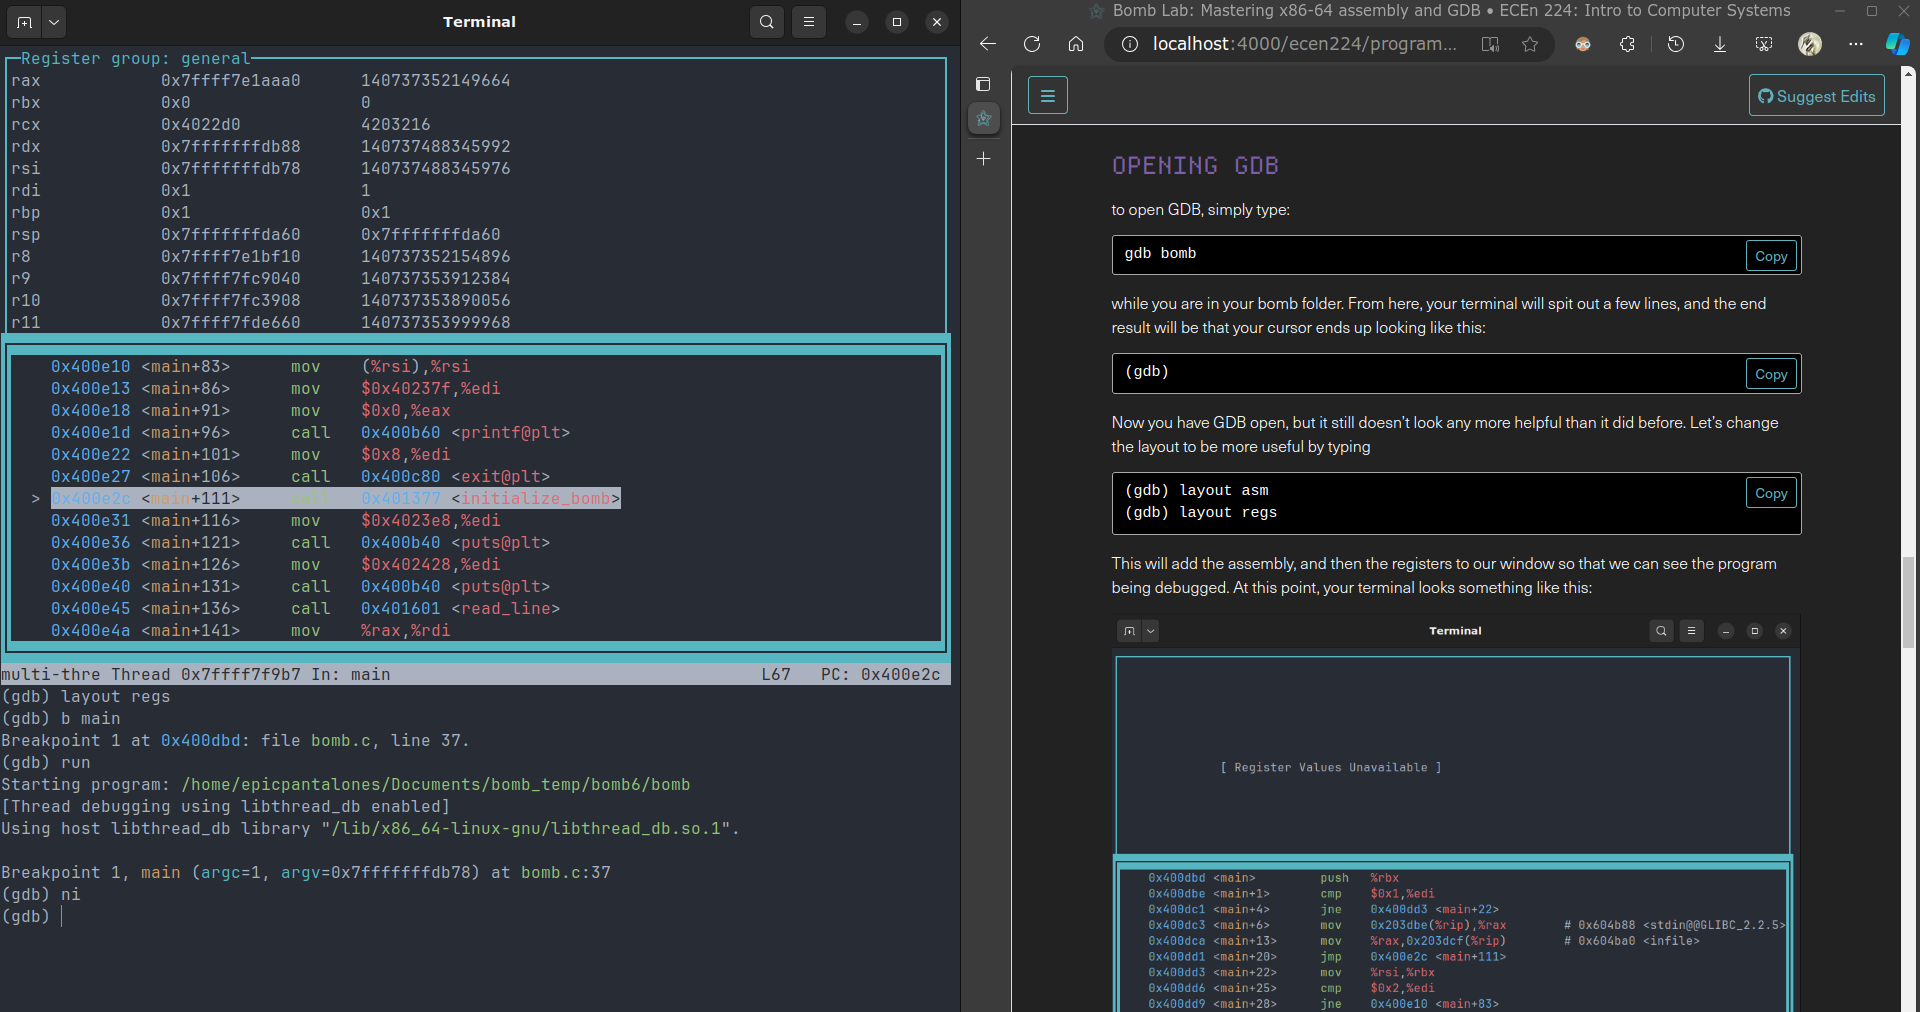Click the 'mov %rax,%rdi' line at main+141
1920x1012 pixels.
(x=250, y=630)
